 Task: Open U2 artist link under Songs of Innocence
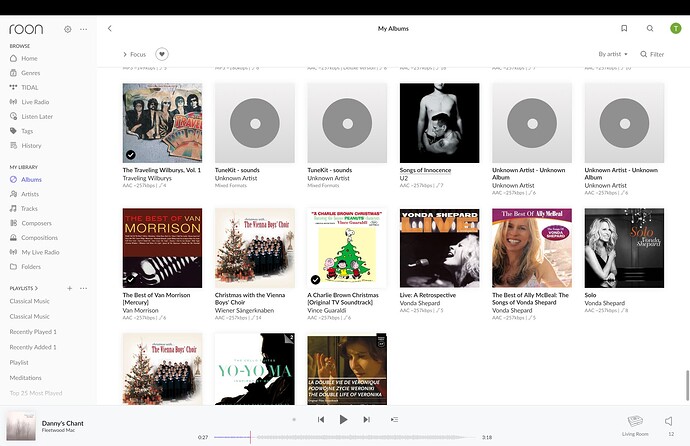[404, 178]
